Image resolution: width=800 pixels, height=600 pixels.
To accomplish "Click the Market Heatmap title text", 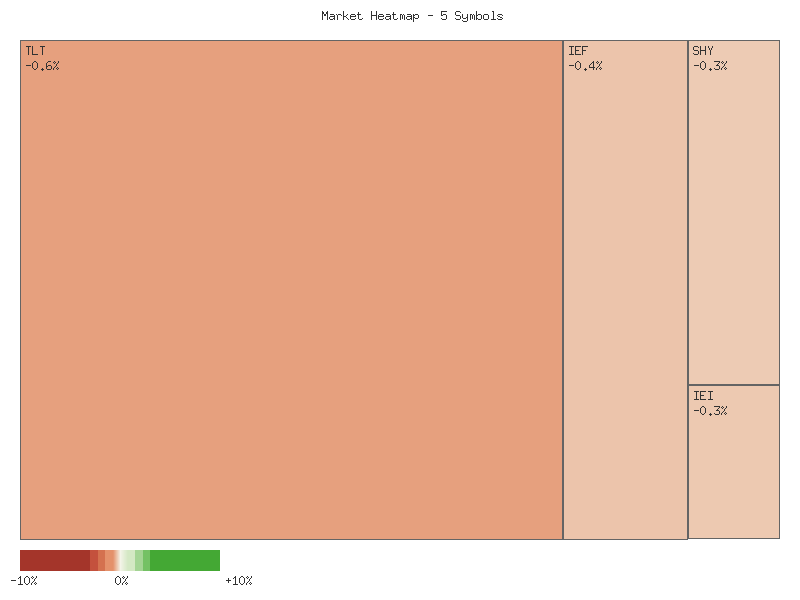I will [410, 15].
